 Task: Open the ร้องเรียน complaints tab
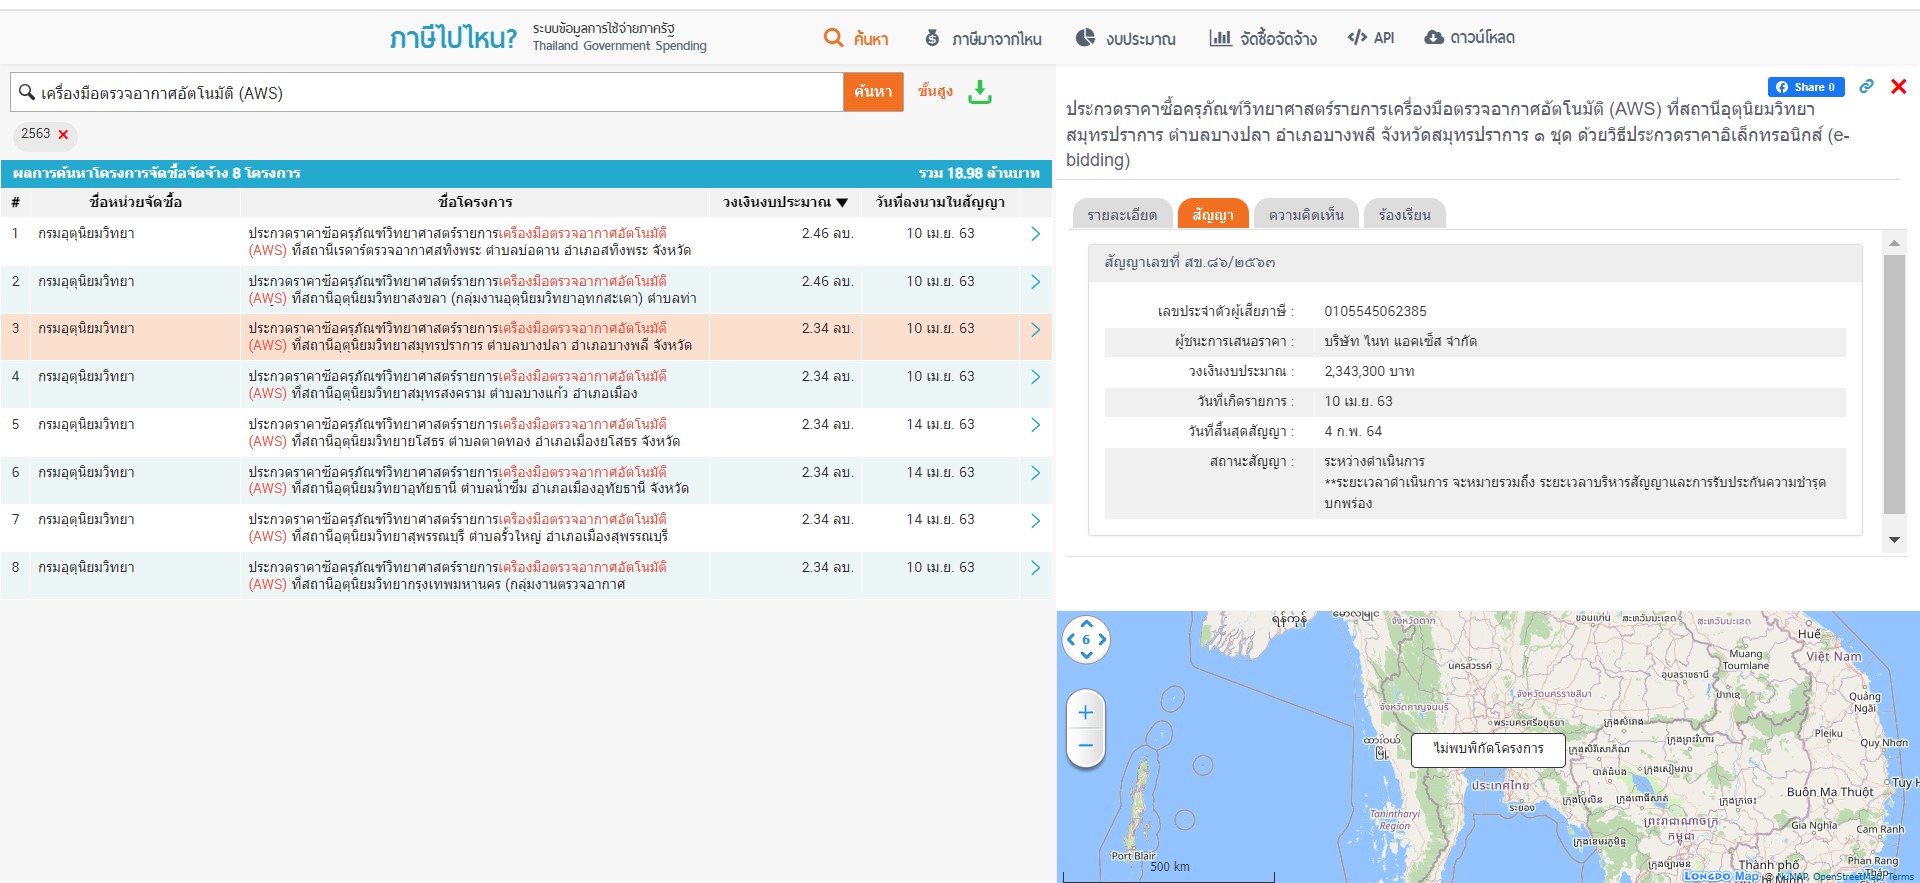tap(1404, 215)
